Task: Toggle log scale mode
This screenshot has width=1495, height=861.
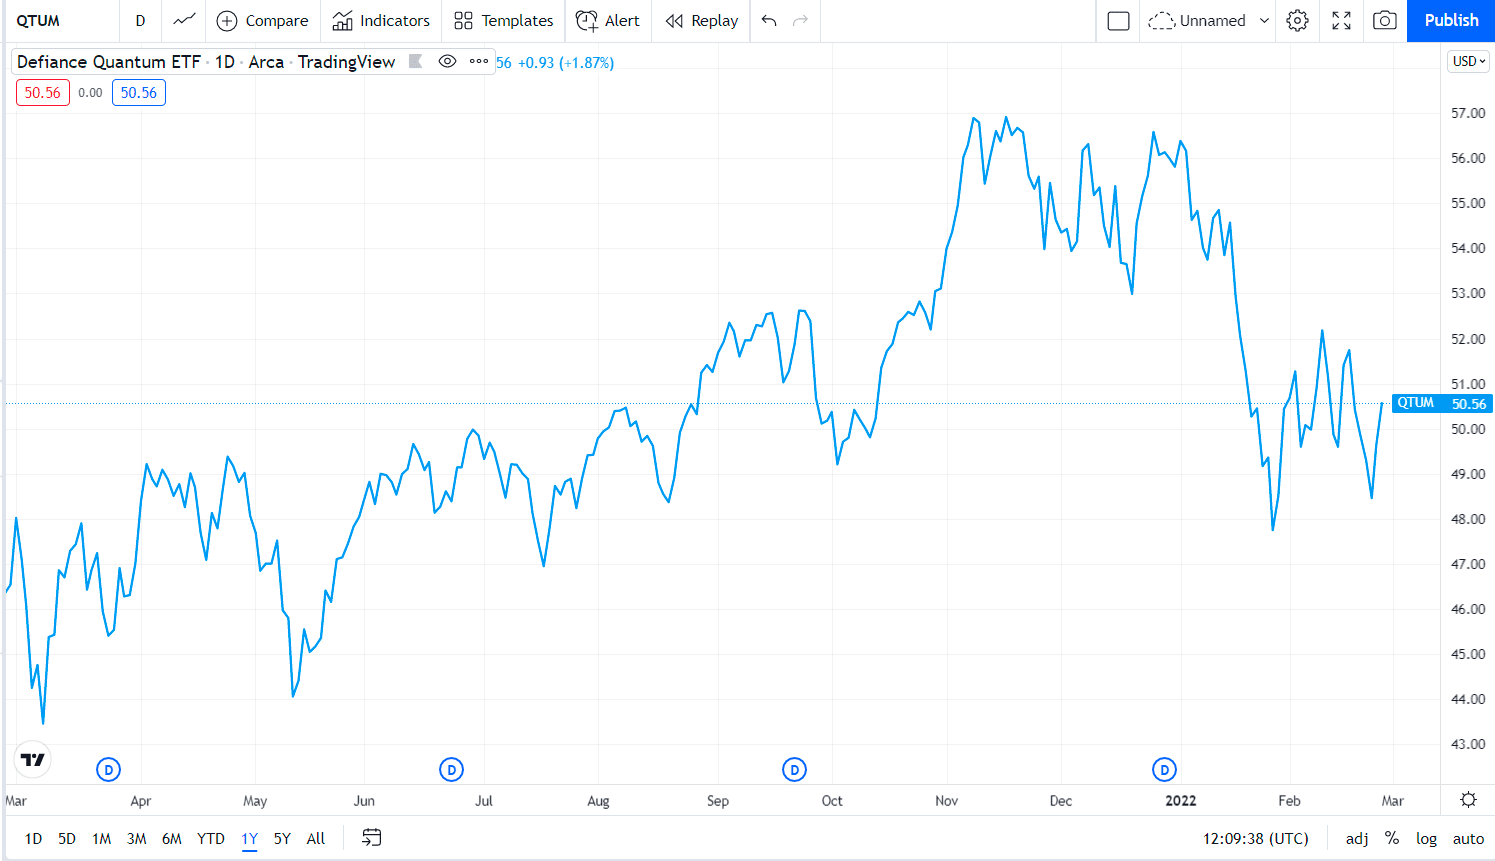Action: (x=1427, y=838)
